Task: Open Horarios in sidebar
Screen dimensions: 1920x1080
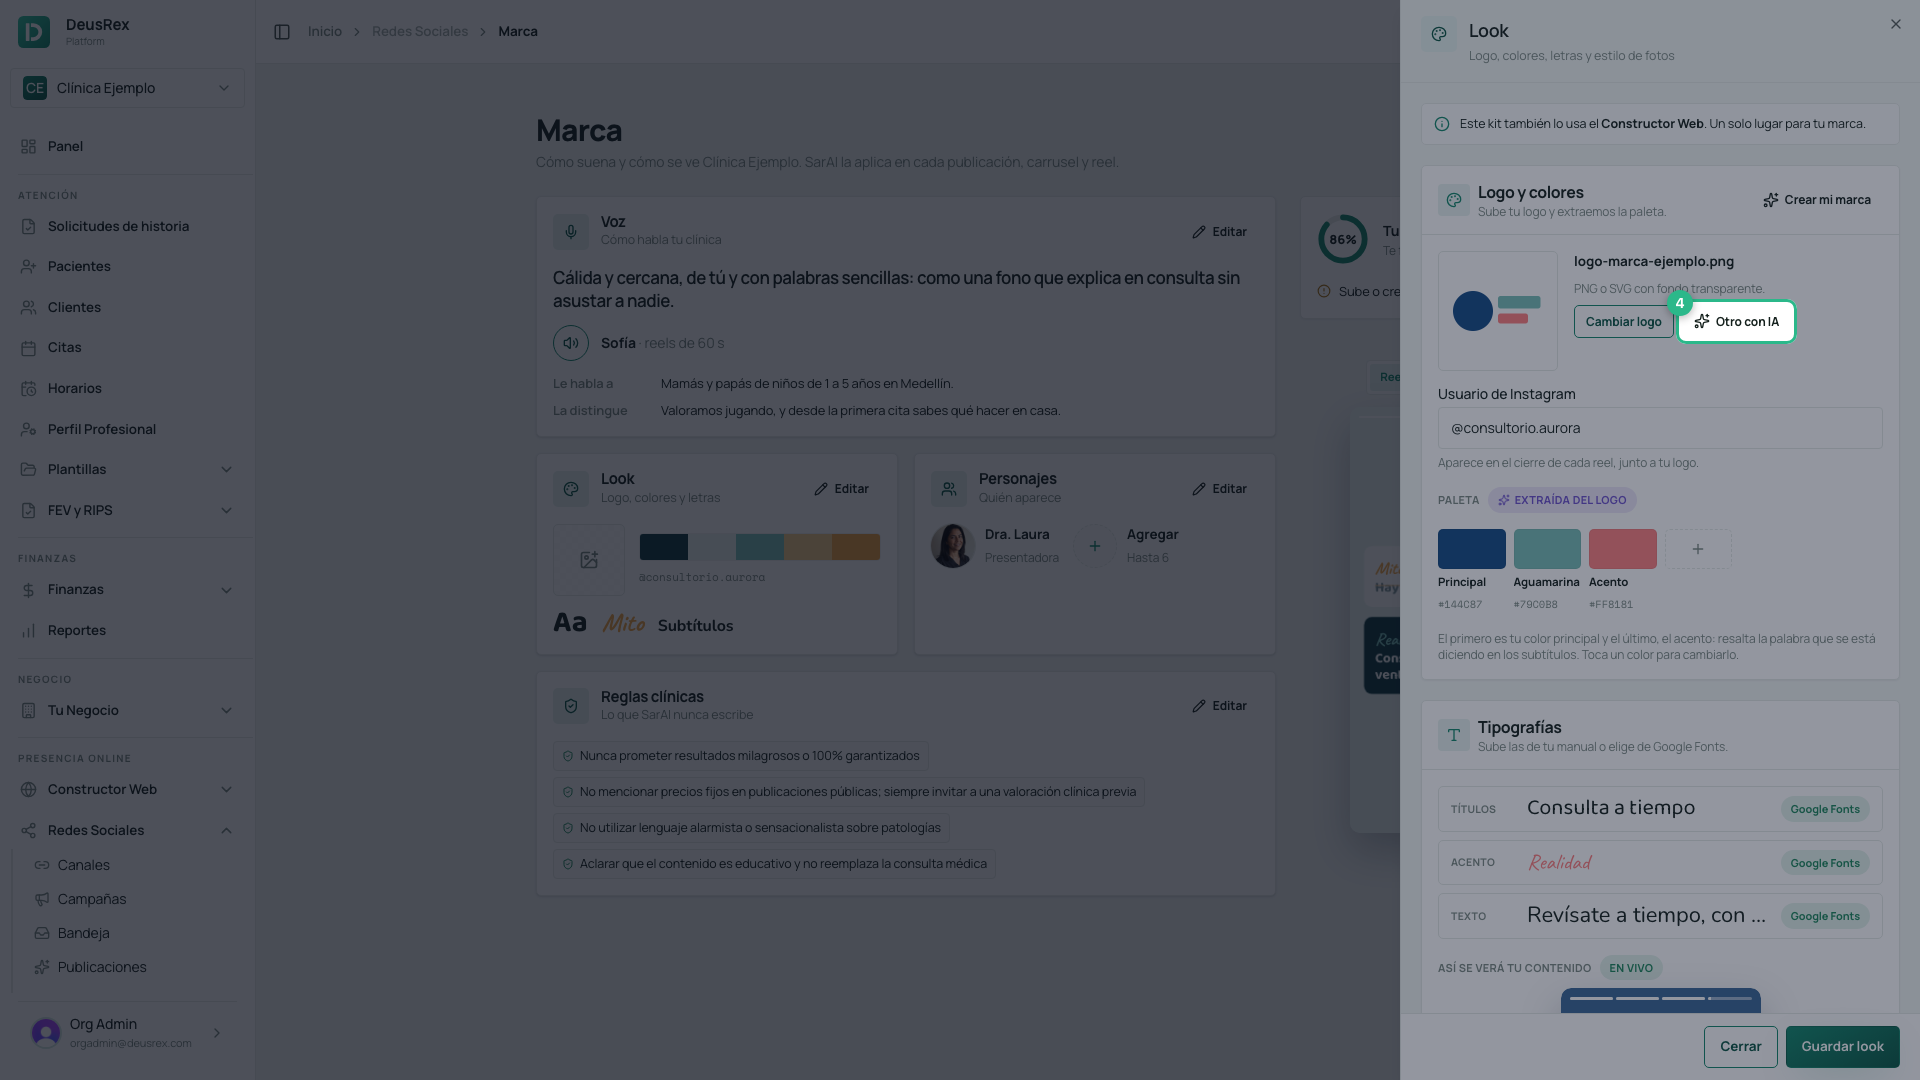Action: 127,388
